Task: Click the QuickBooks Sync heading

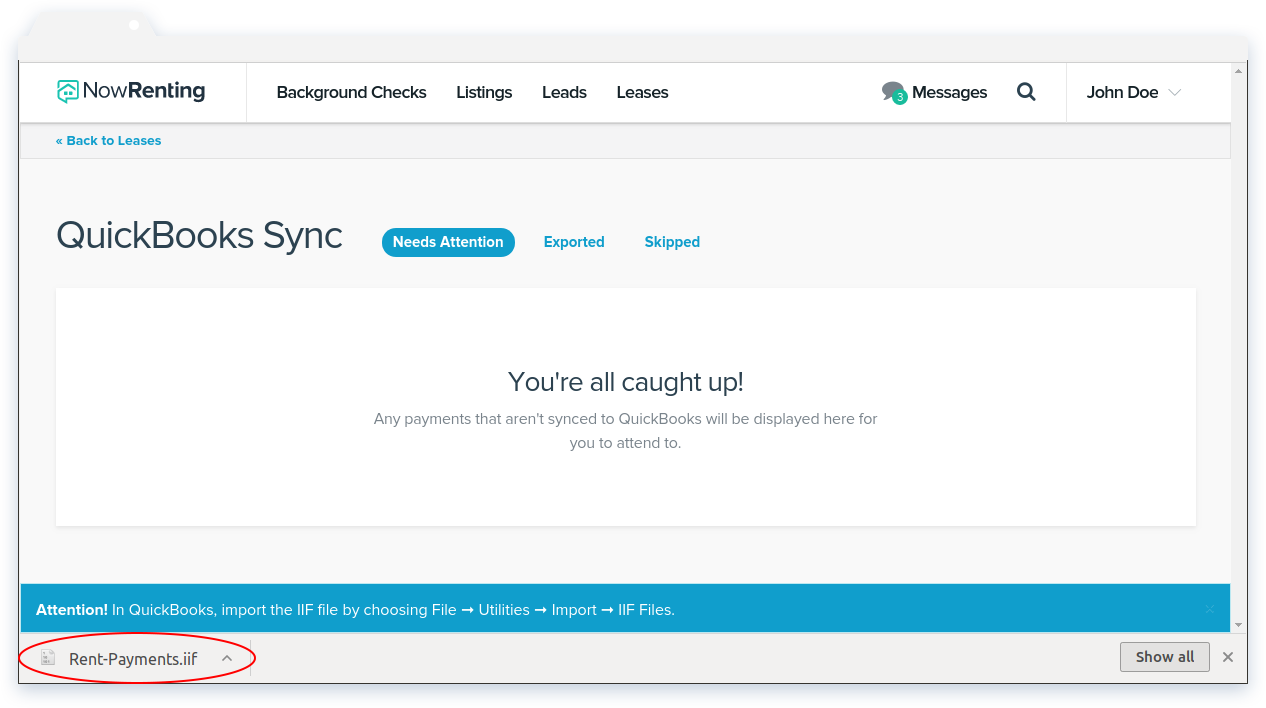Action: click(199, 236)
